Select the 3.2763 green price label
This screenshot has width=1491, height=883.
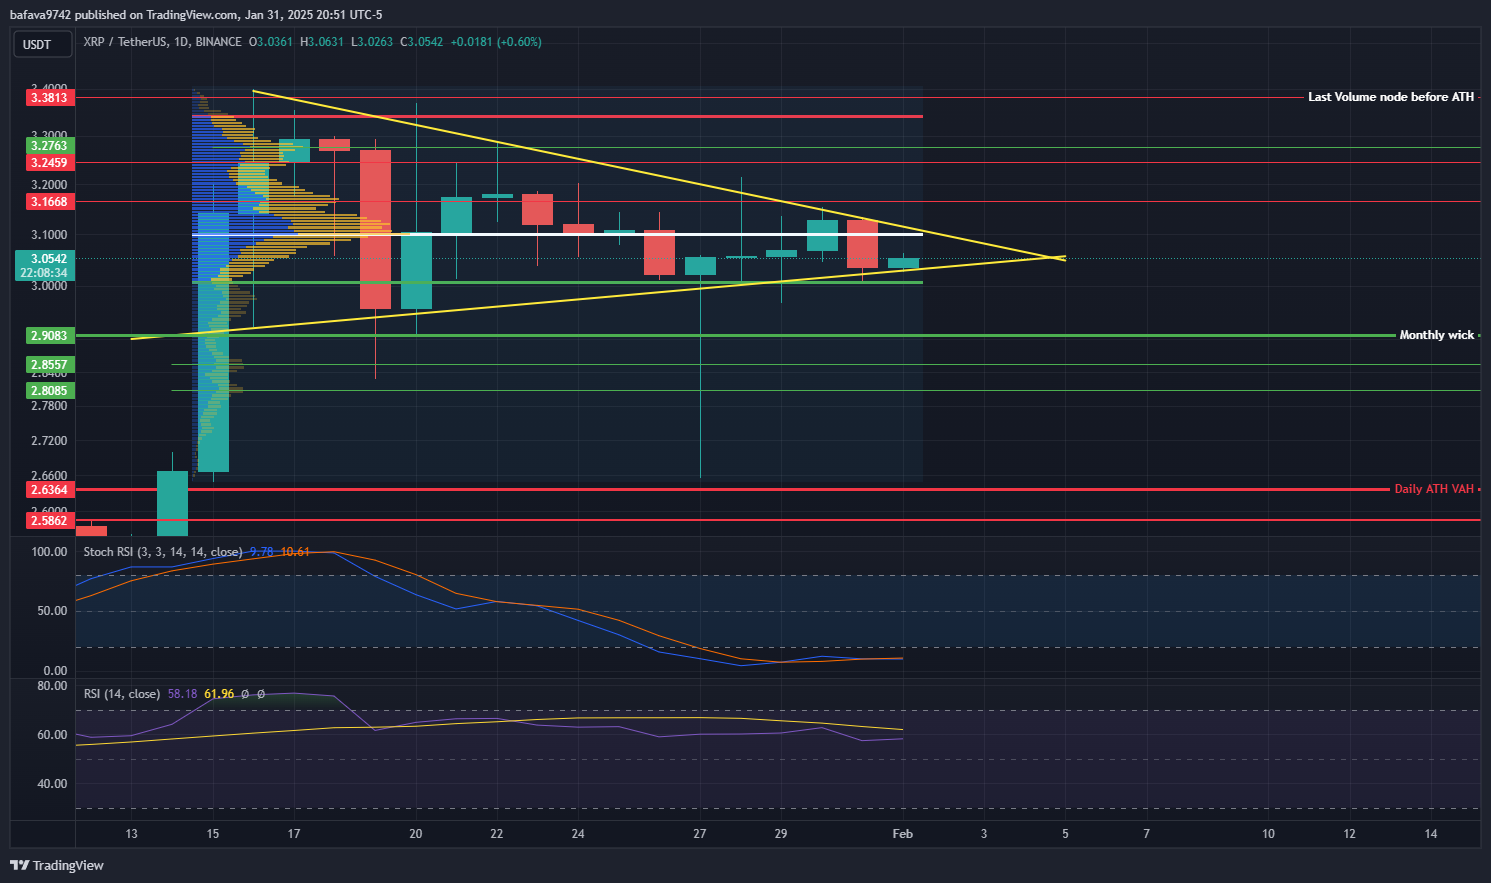tap(49, 146)
